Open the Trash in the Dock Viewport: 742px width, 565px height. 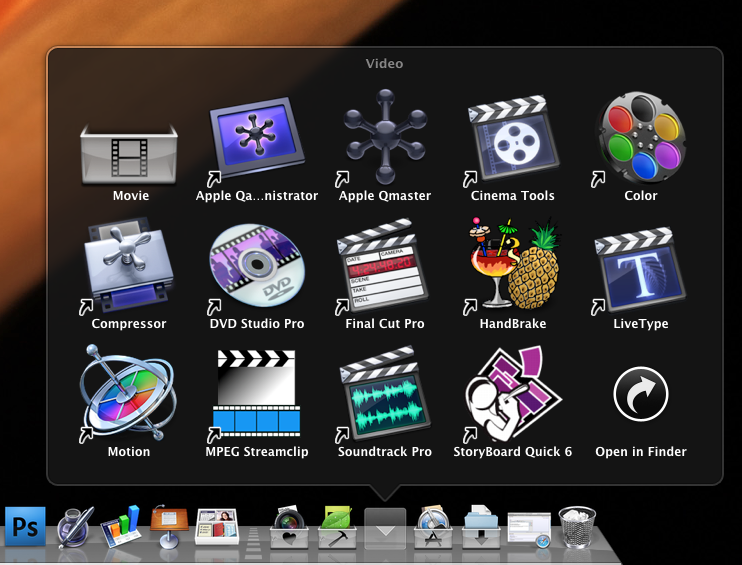(577, 527)
